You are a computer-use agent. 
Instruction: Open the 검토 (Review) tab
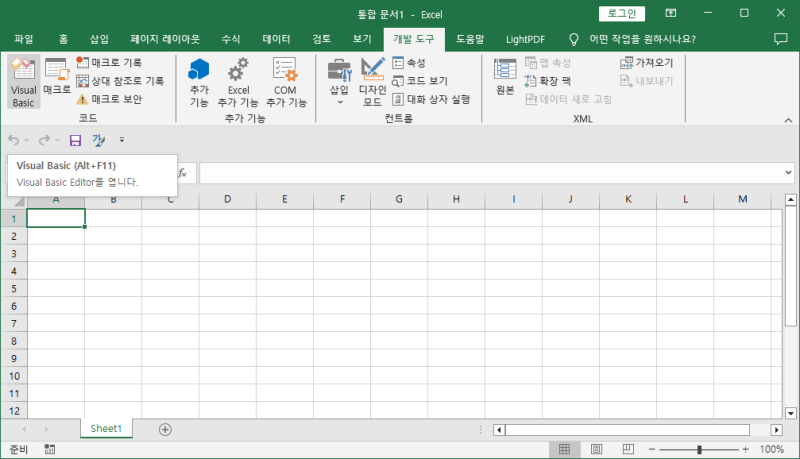point(322,39)
